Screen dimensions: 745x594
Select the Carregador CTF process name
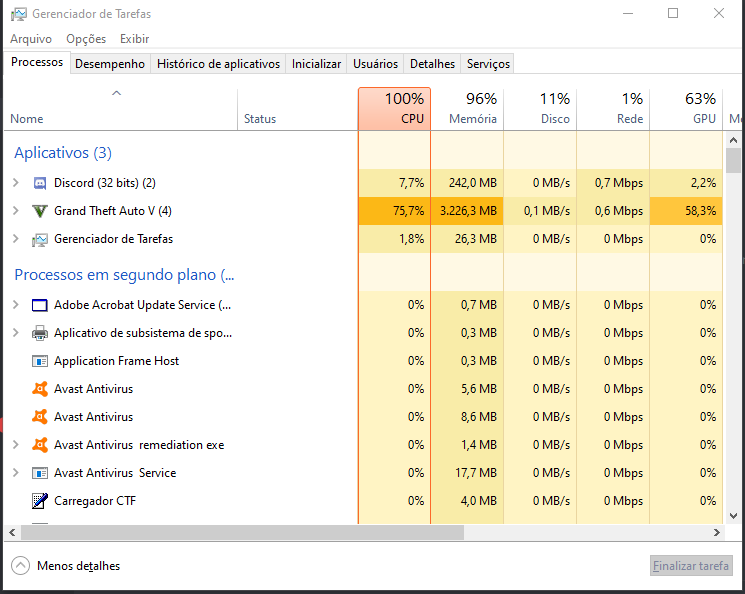coord(95,501)
